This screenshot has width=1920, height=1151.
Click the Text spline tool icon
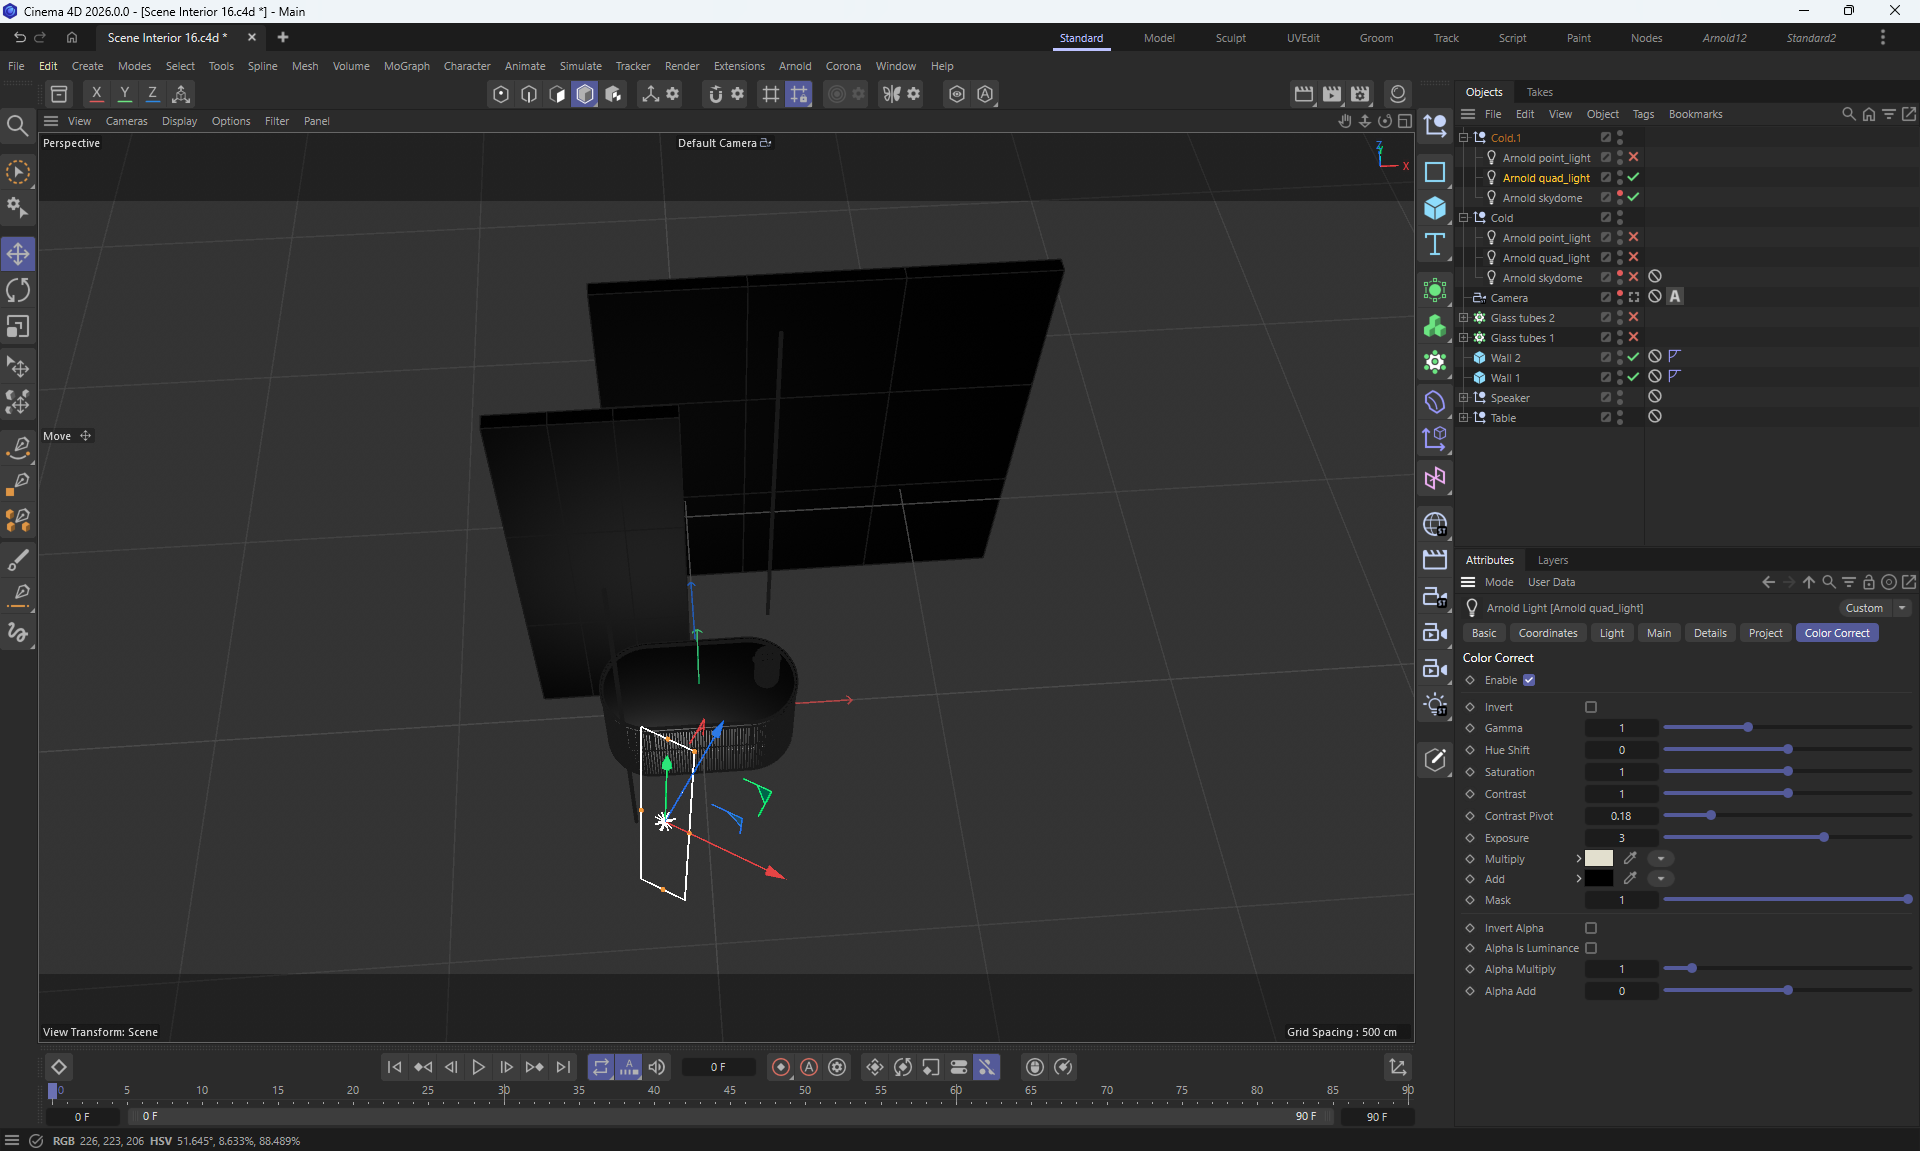coord(1435,245)
